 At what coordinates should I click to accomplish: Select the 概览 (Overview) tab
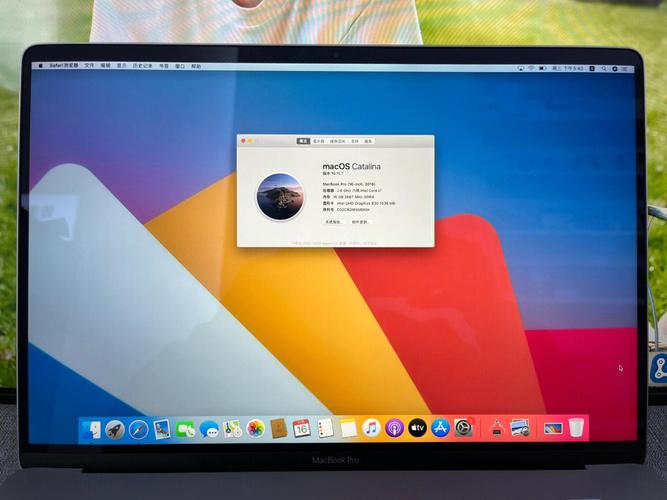pos(303,141)
